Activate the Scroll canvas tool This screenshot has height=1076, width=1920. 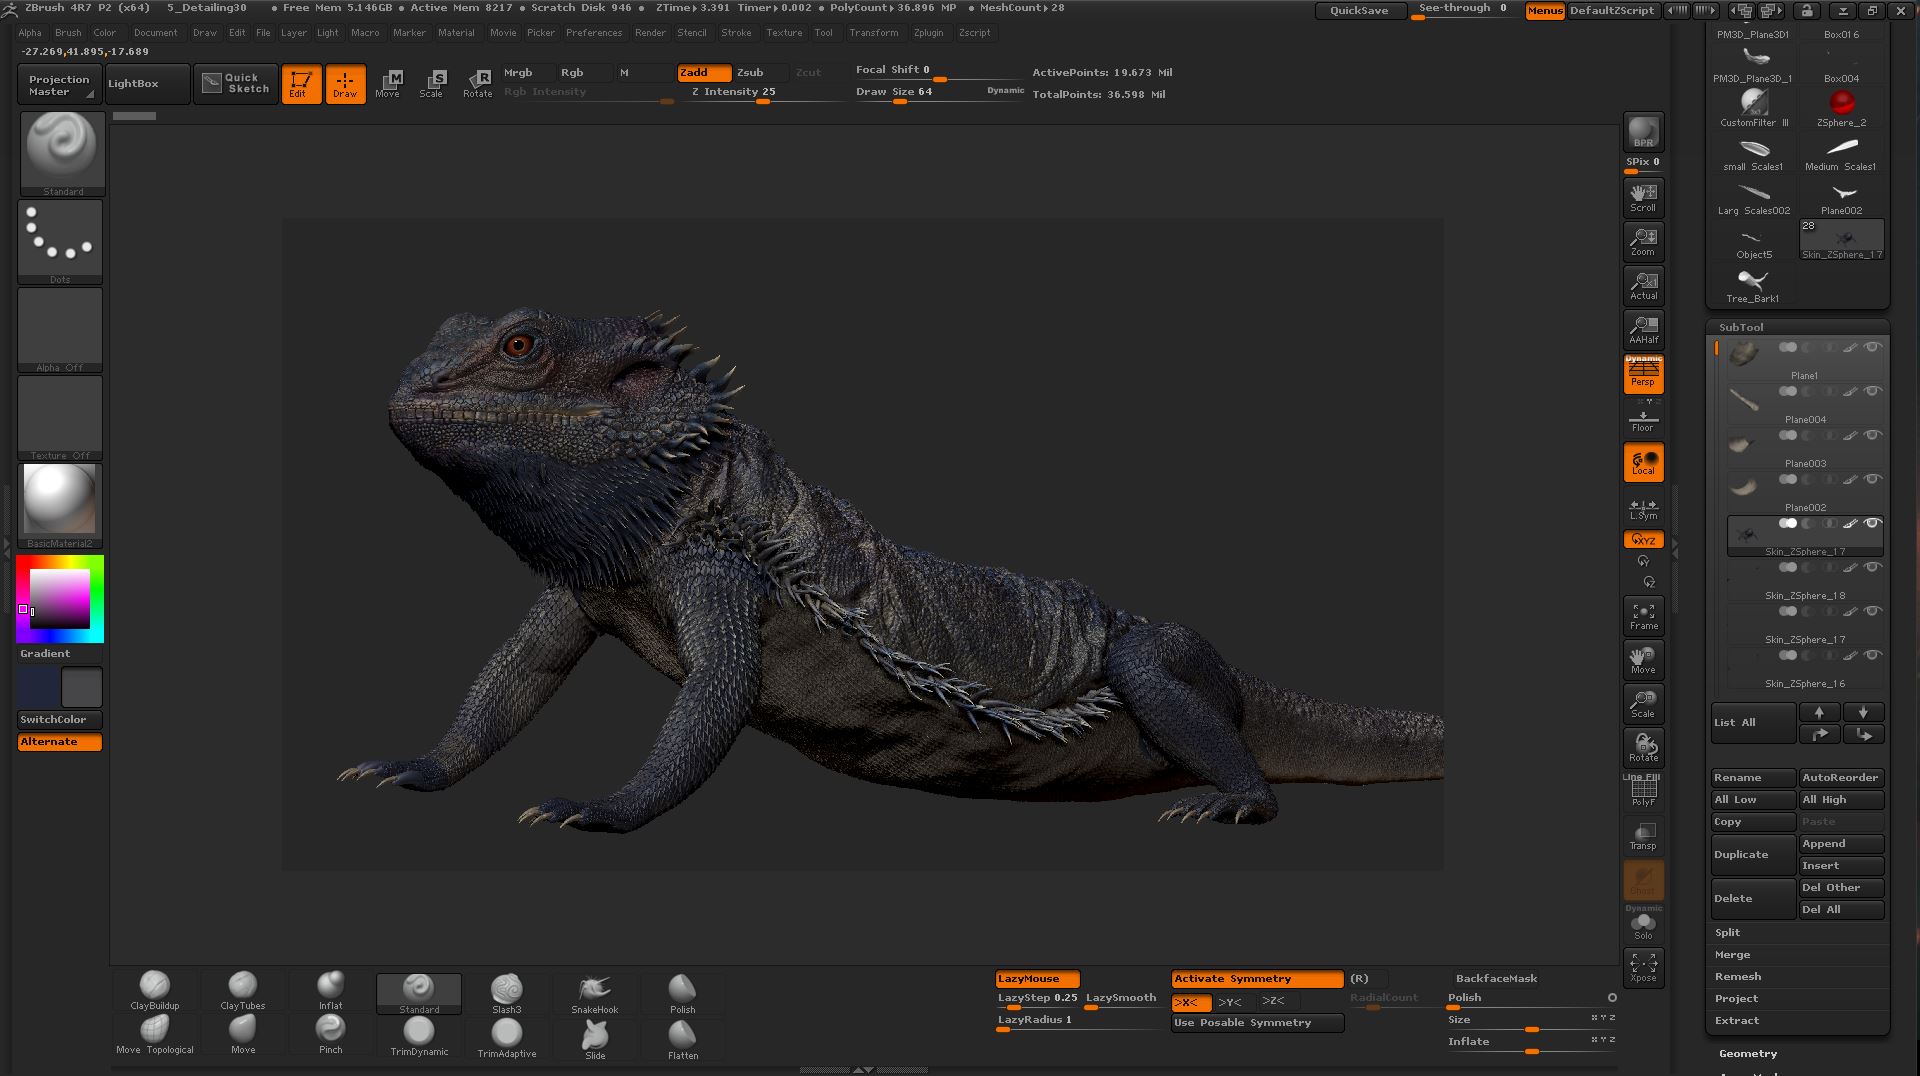[x=1643, y=197]
